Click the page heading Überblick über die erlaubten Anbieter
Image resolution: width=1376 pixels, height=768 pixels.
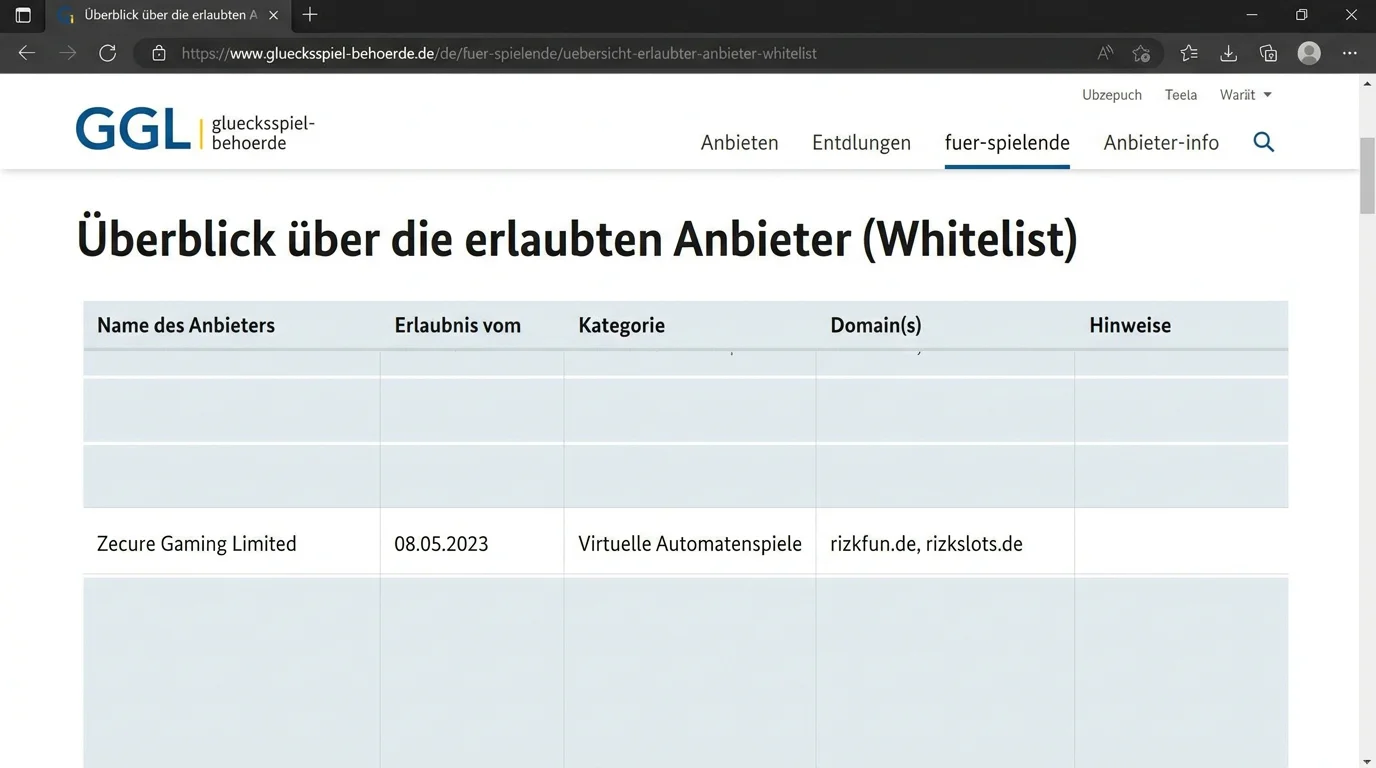(x=577, y=239)
